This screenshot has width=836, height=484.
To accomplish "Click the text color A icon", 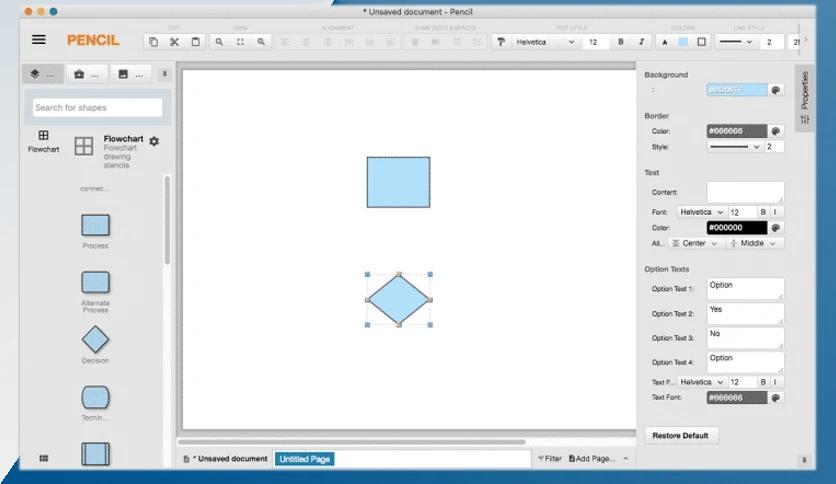I will pos(664,42).
